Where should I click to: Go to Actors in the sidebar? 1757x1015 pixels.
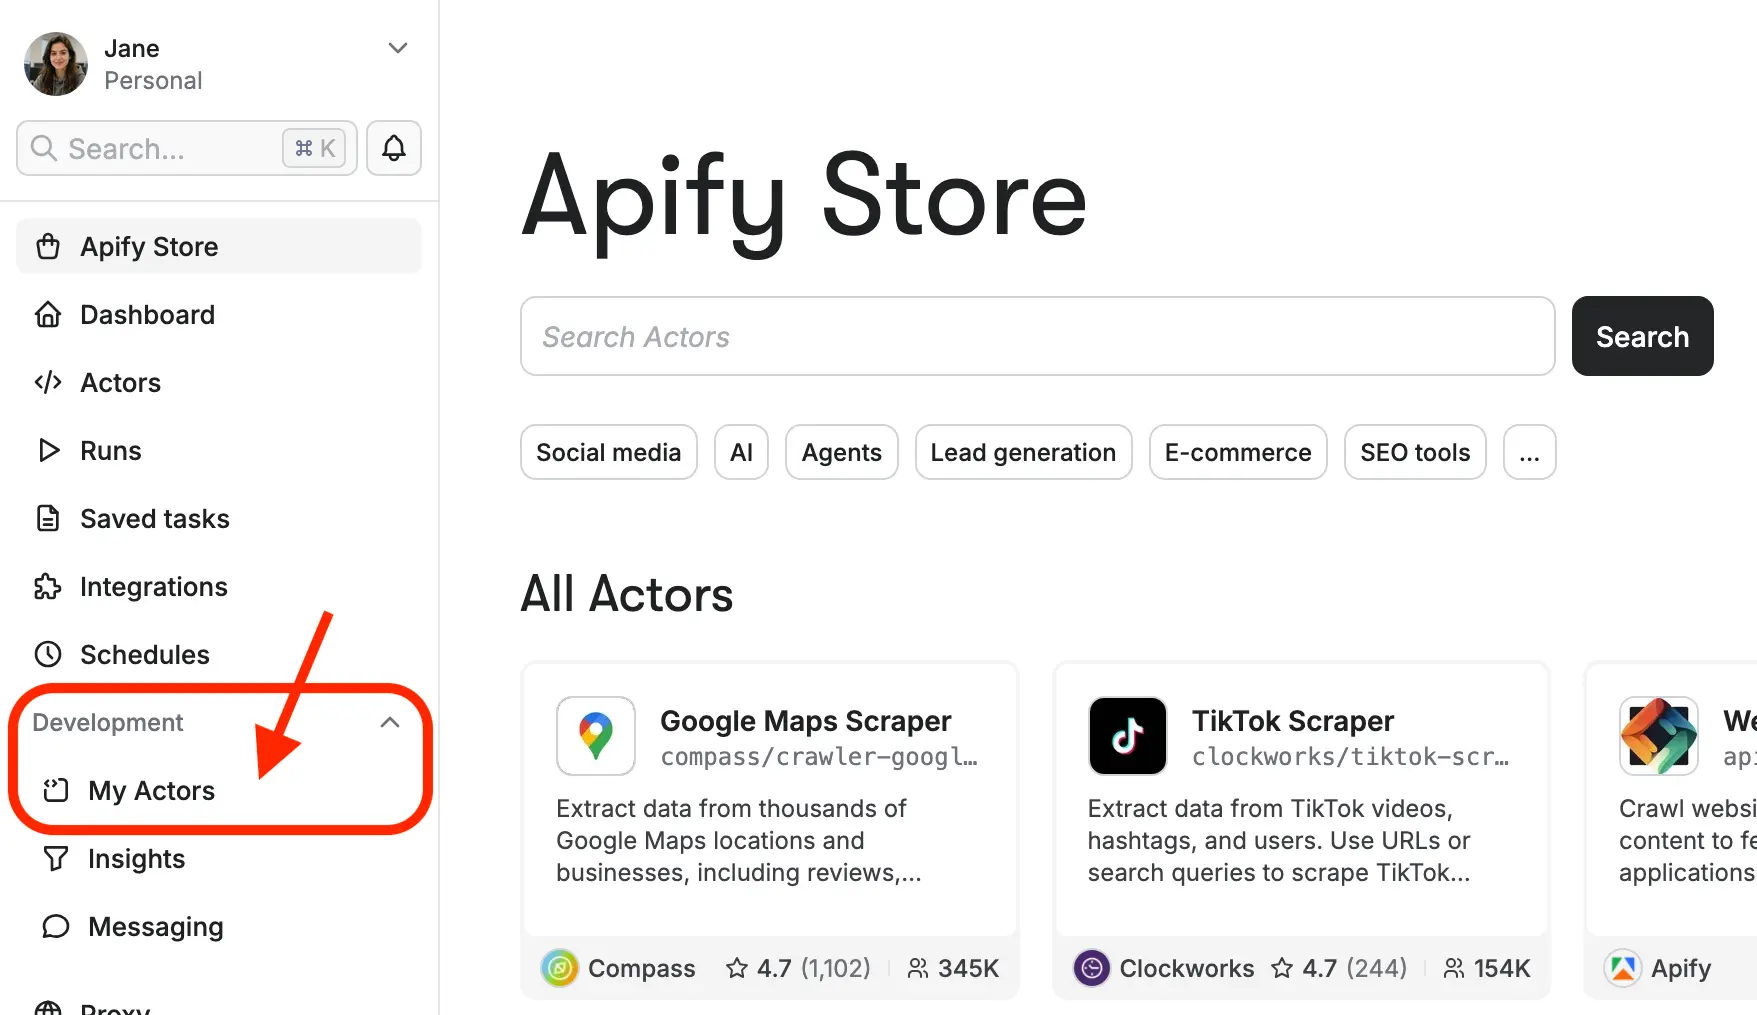pos(219,382)
